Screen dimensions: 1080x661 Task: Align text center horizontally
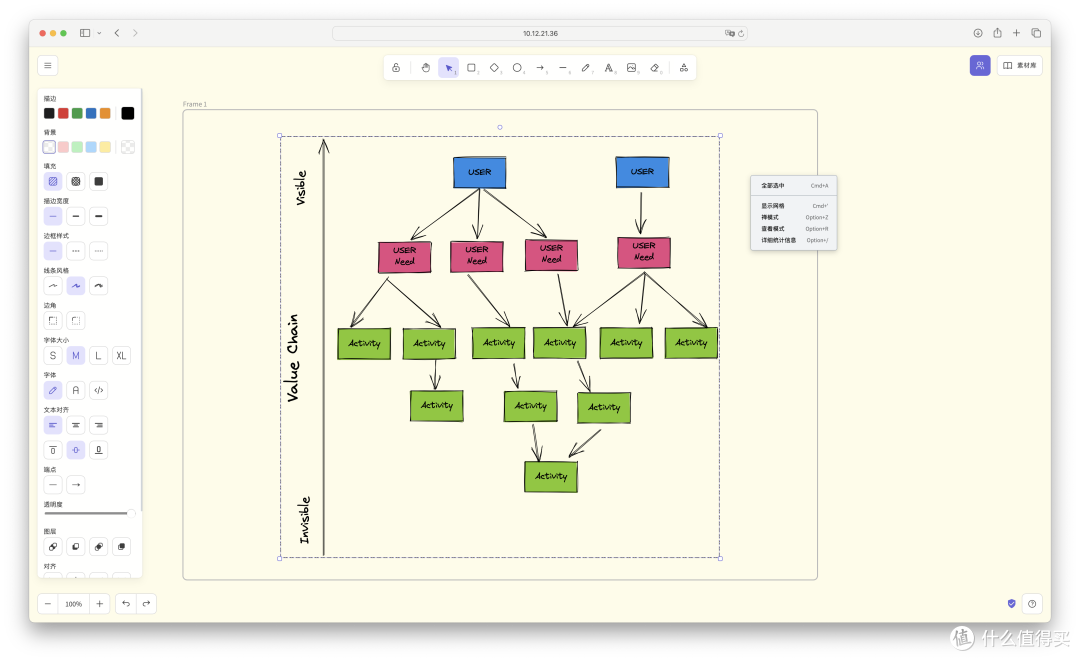point(76,425)
